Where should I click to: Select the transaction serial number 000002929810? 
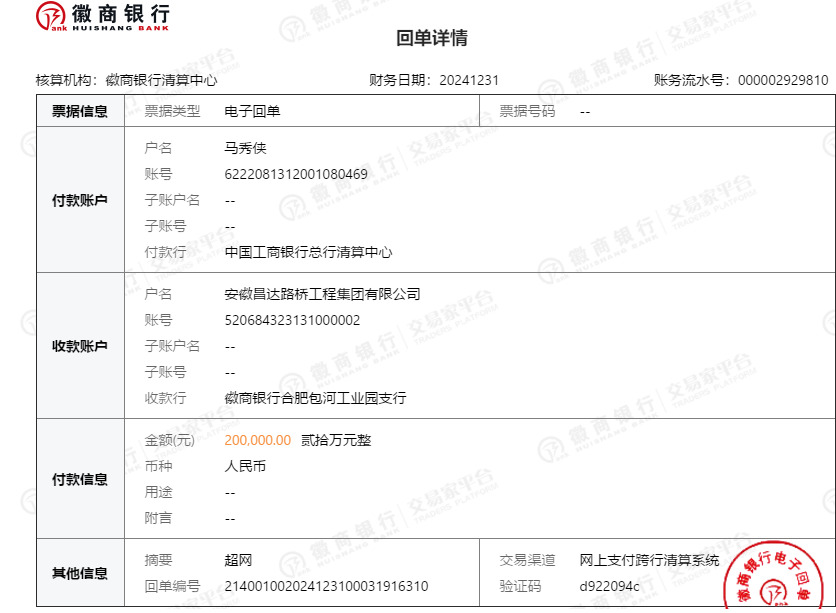pyautogui.click(x=783, y=80)
